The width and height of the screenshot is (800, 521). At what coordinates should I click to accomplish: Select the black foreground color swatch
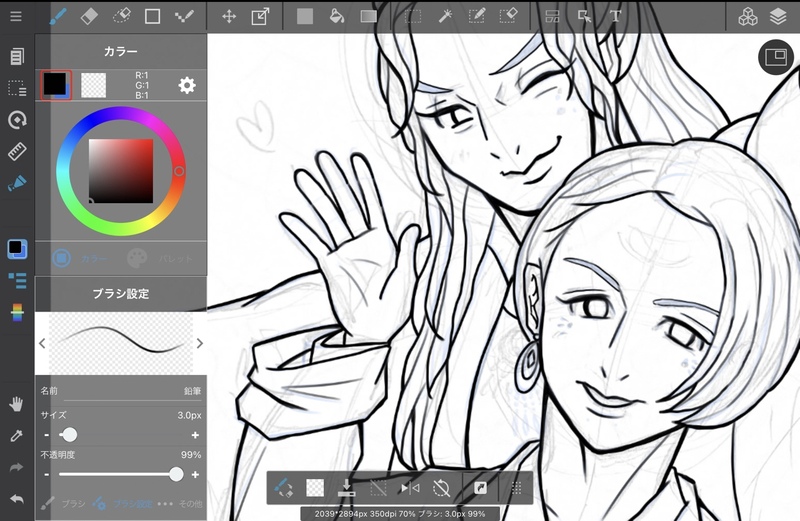[55, 84]
